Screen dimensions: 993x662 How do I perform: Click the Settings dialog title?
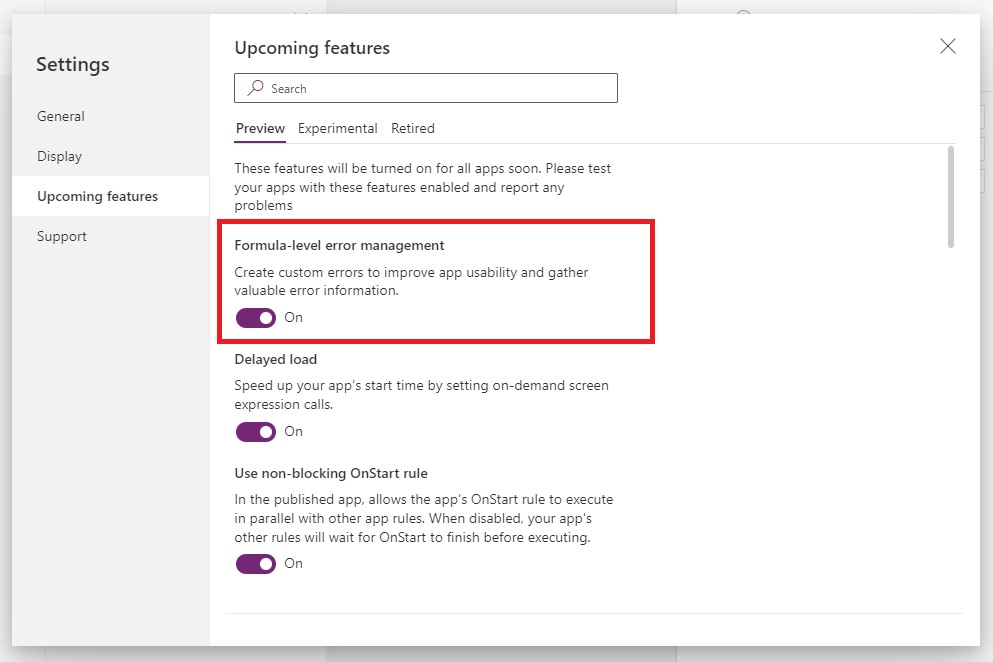coord(72,64)
